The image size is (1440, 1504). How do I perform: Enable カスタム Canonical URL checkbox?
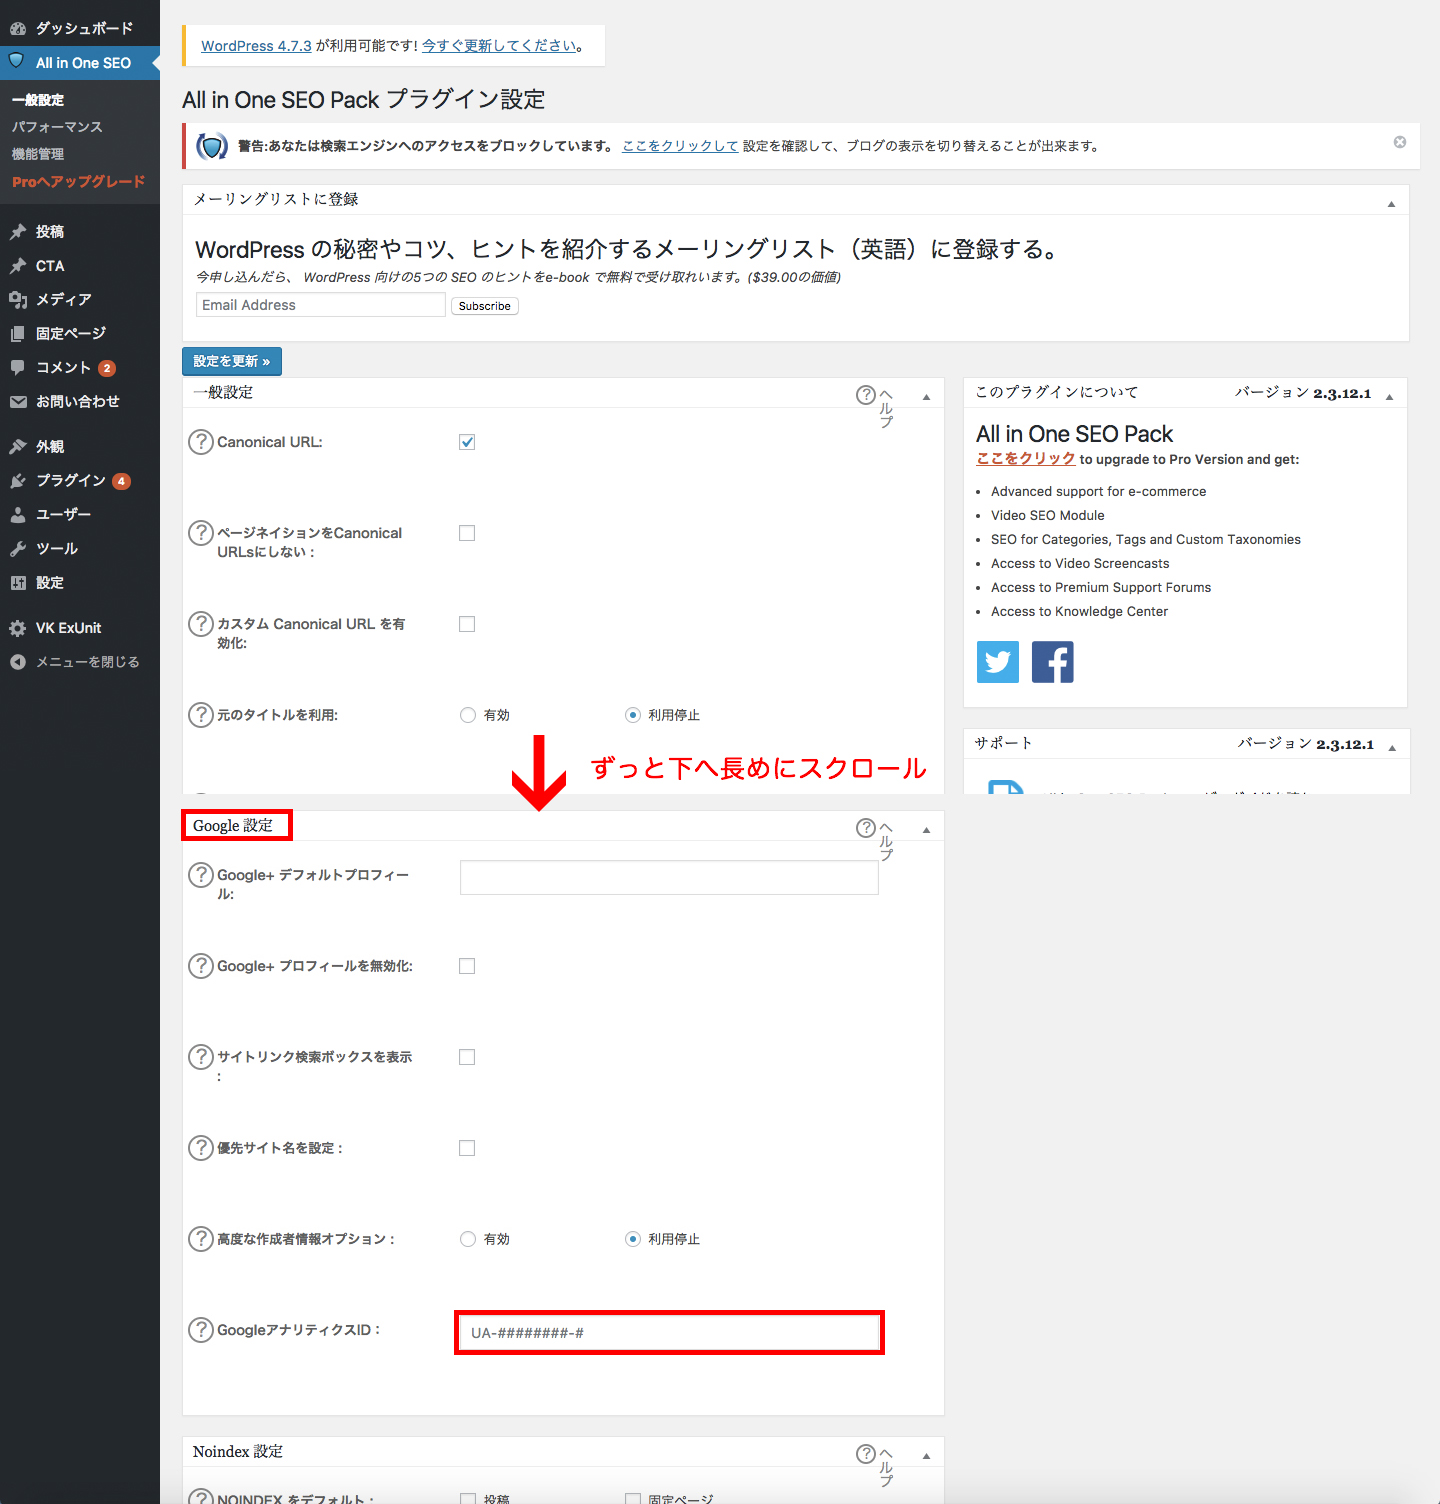point(467,624)
